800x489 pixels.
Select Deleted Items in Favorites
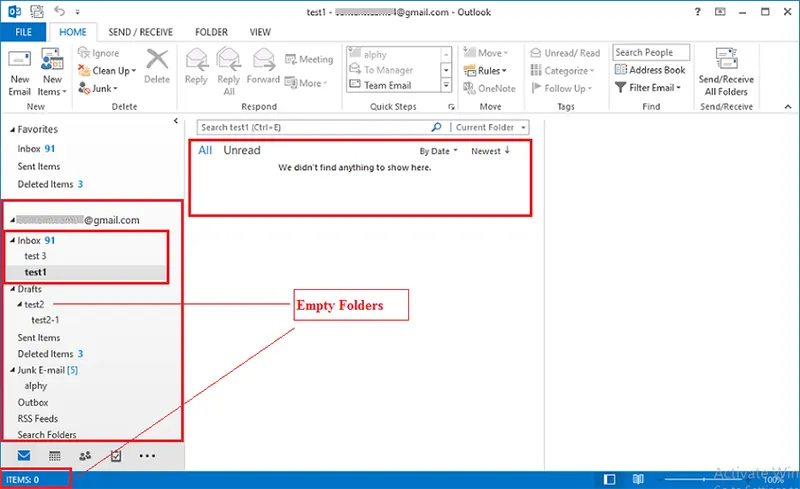[x=45, y=184]
